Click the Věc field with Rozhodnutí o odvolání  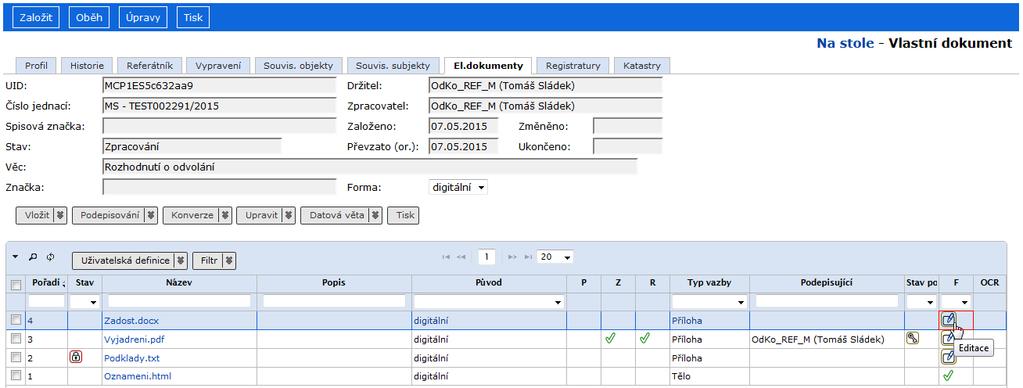[x=370, y=167]
